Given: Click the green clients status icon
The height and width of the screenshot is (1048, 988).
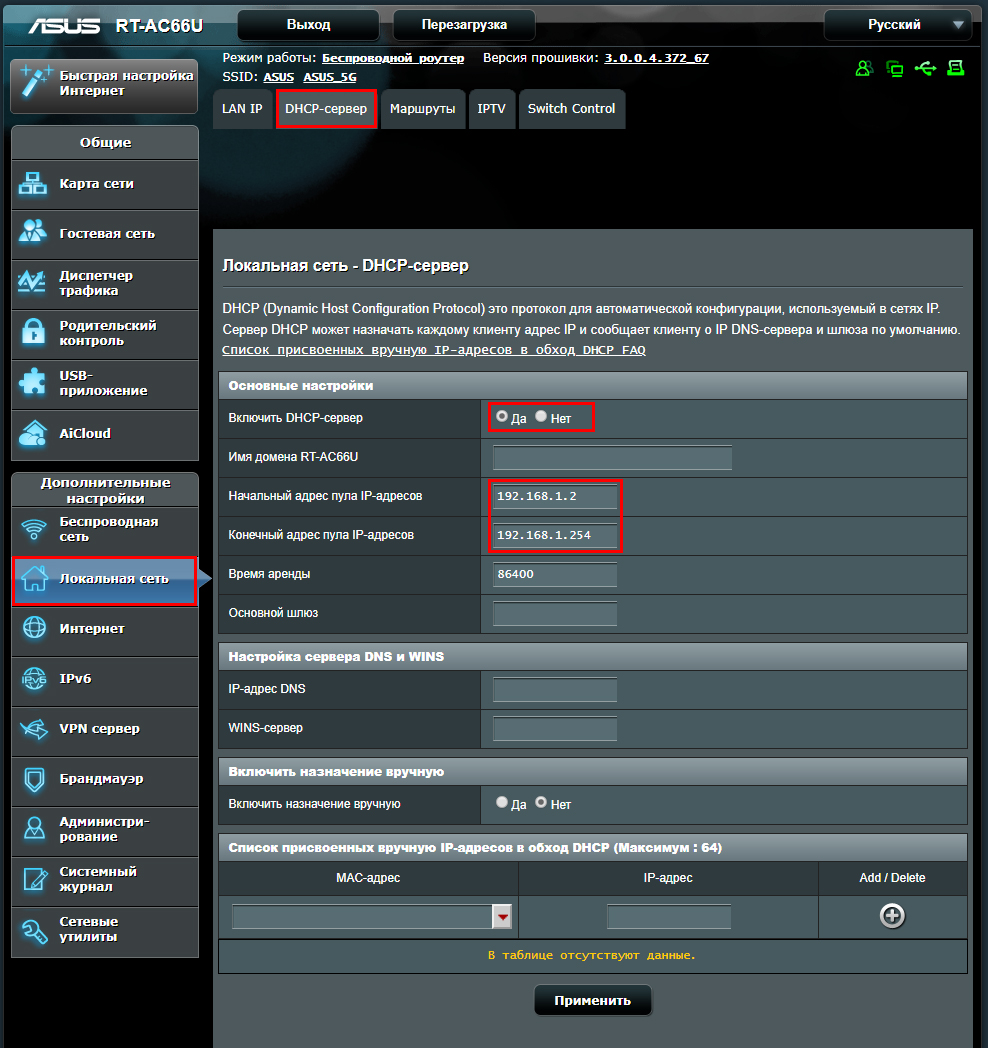Looking at the screenshot, I should point(864,68).
